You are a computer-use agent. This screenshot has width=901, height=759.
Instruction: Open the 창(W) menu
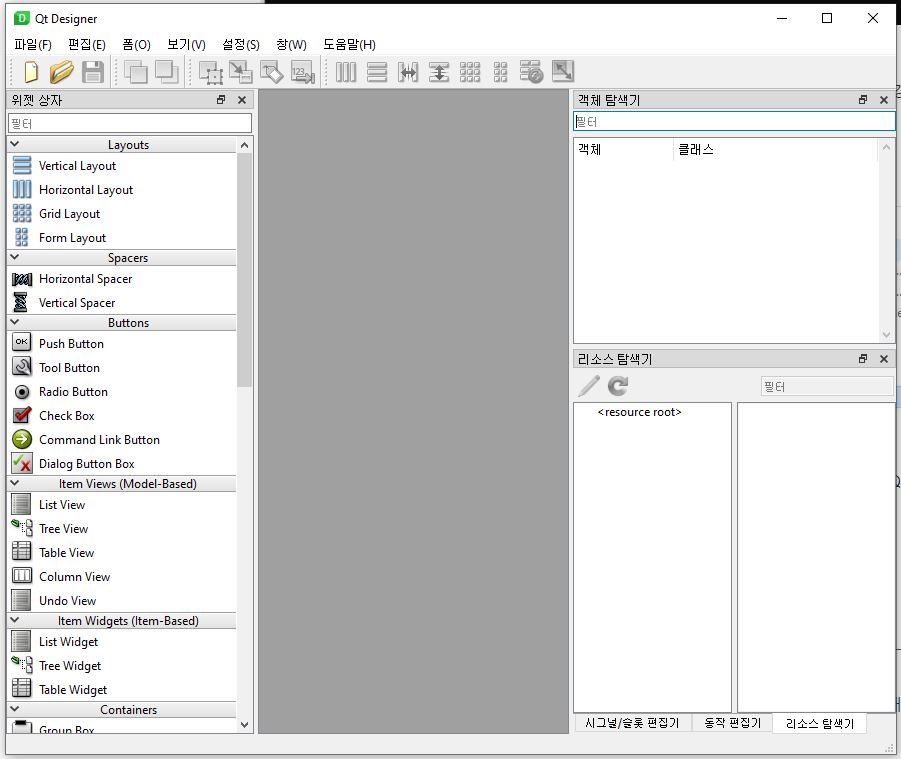[291, 44]
